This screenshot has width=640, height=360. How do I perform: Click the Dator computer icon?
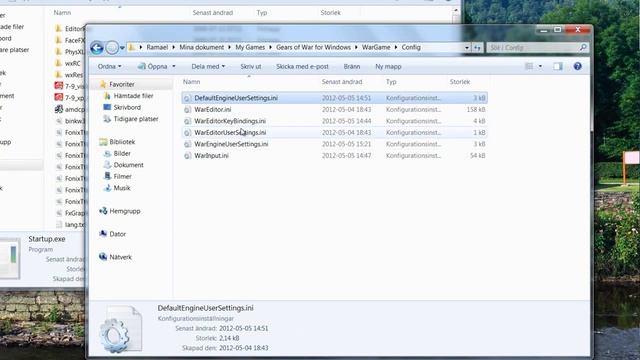[103, 233]
